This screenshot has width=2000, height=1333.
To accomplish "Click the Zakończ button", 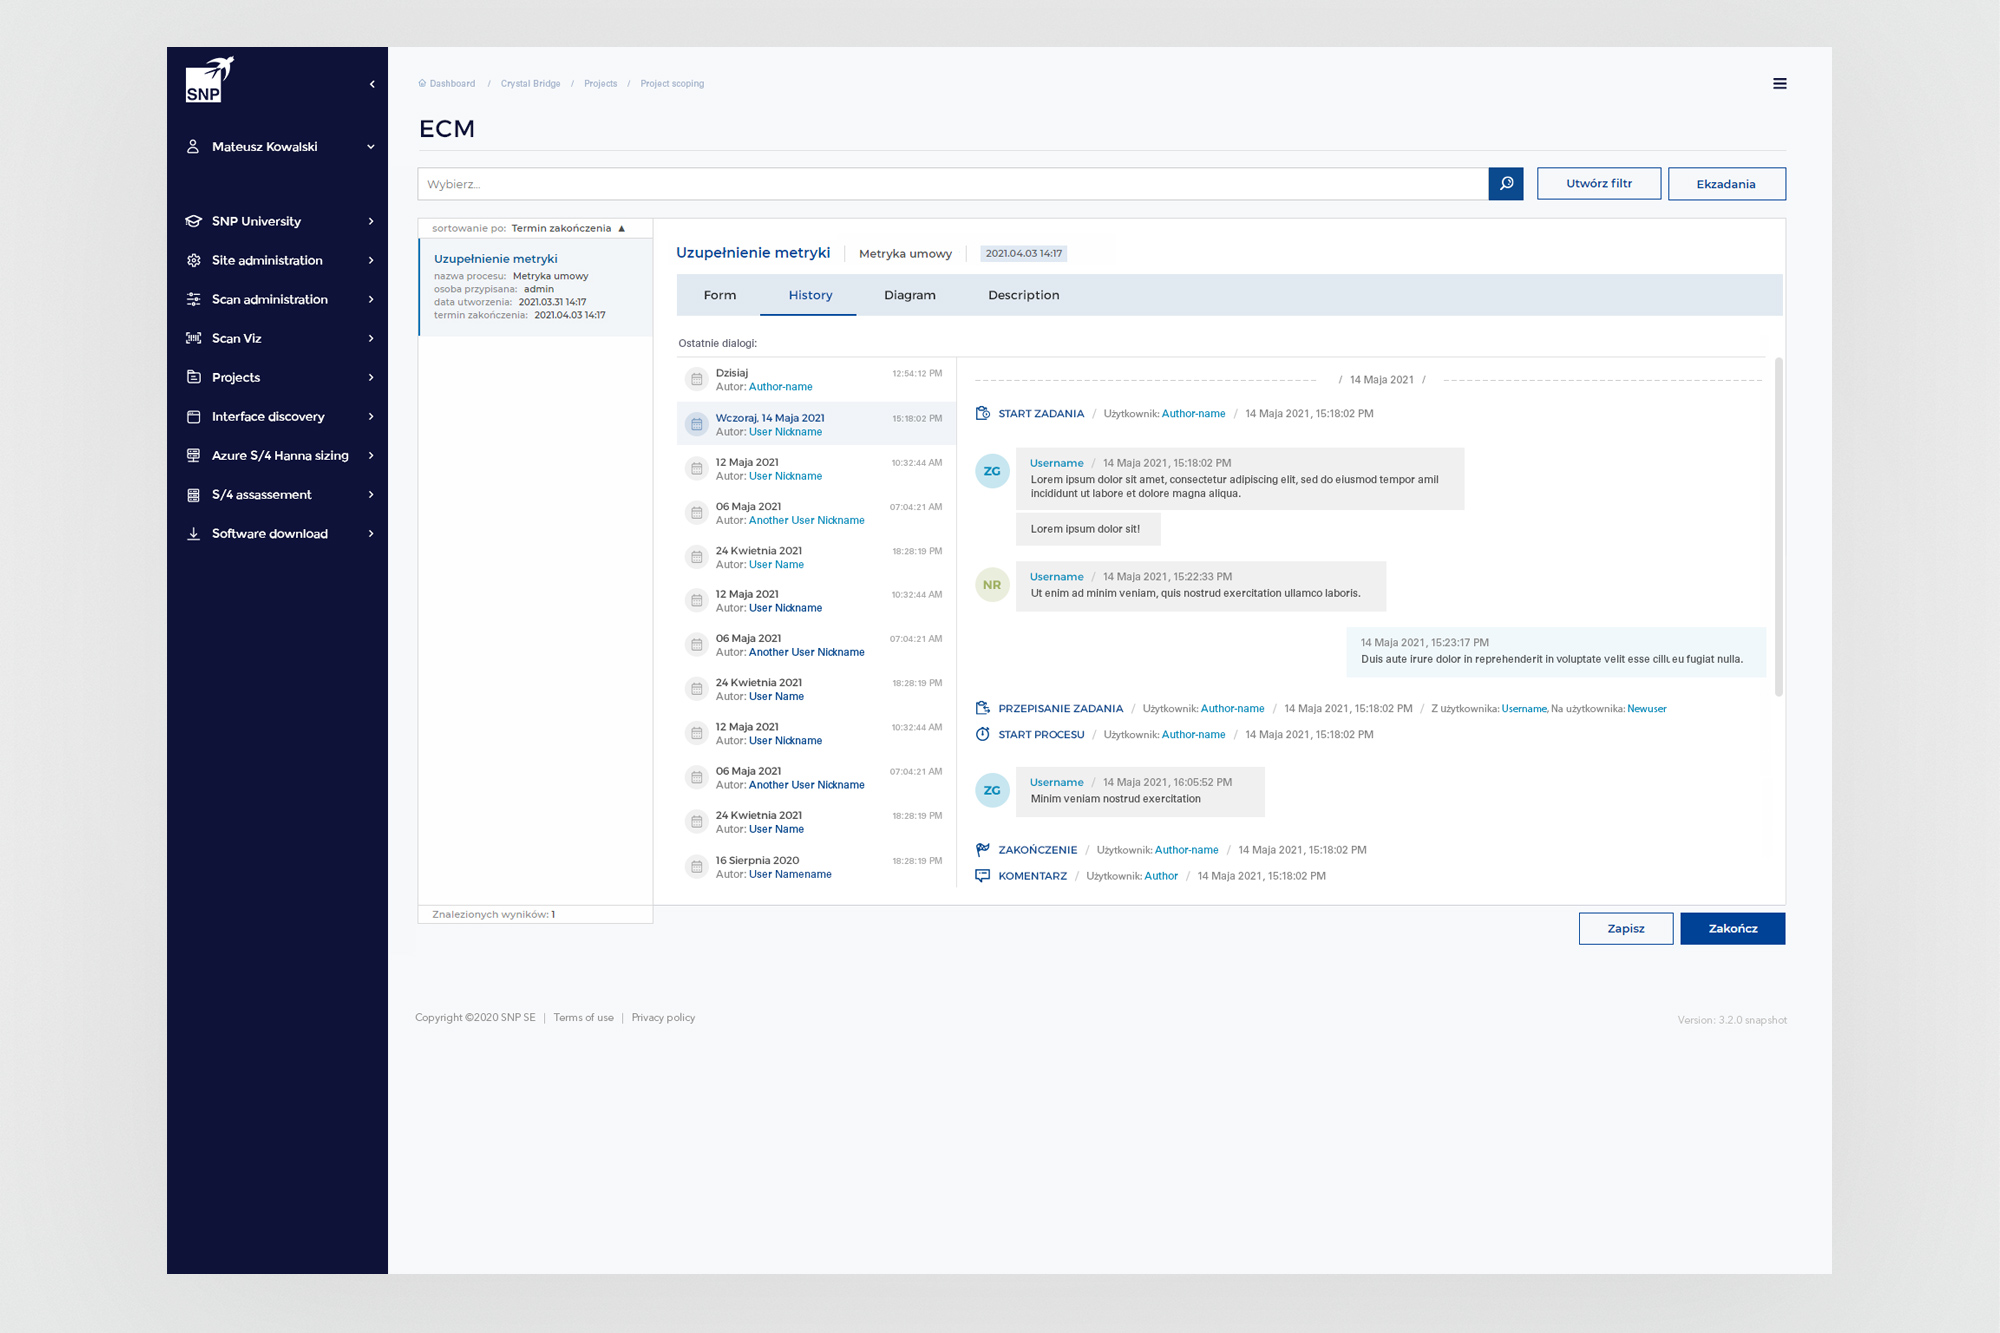I will tap(1732, 928).
